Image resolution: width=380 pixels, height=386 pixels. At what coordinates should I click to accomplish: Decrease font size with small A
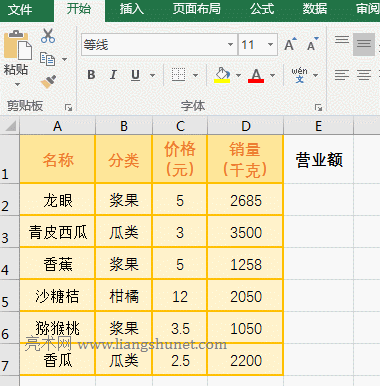pyautogui.click(x=312, y=44)
